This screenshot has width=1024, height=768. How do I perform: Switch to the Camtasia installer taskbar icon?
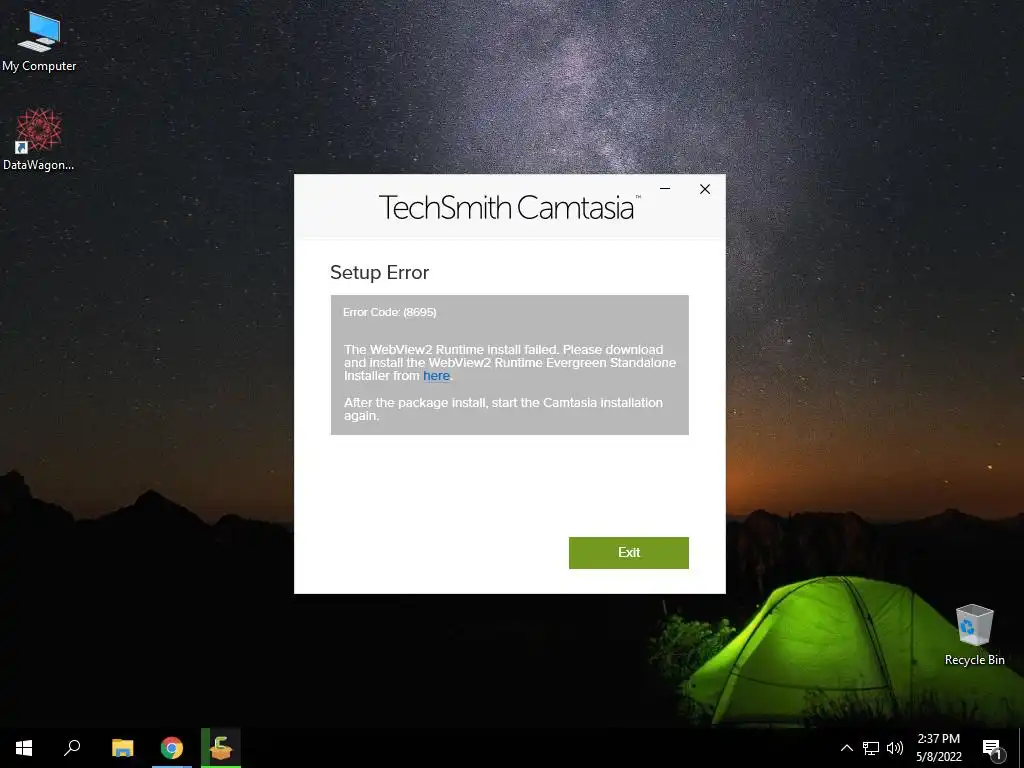click(x=221, y=748)
